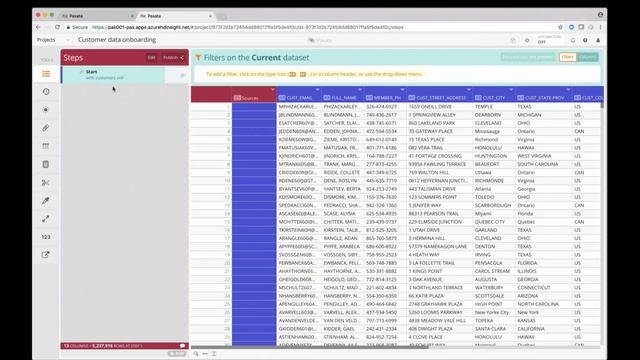Open the columns table tool in sidebar
The width and height of the screenshot is (640, 360).
click(x=46, y=146)
